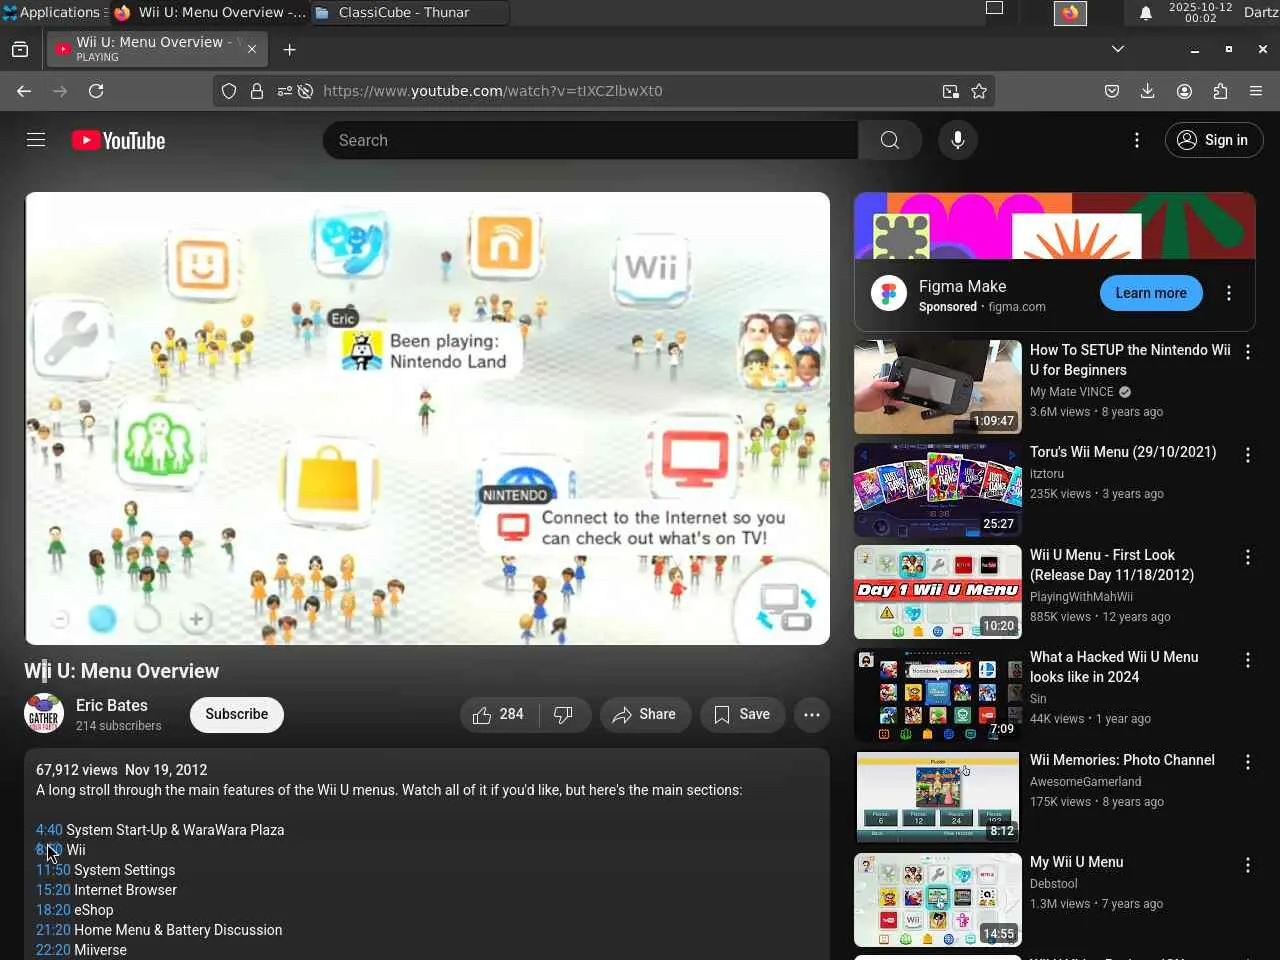The height and width of the screenshot is (960, 1280).
Task: Click the video player to pause playback
Action: (427, 418)
